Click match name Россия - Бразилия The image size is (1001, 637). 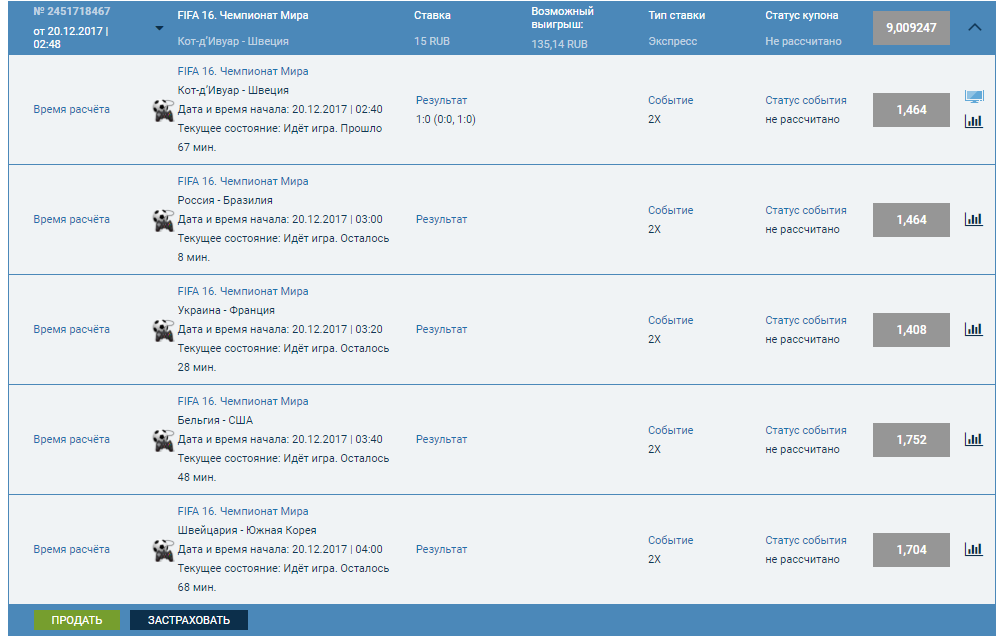click(x=225, y=200)
